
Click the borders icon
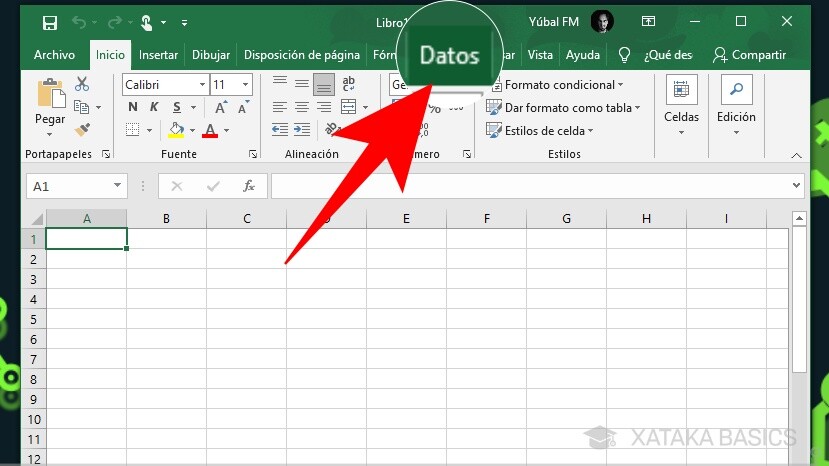pyautogui.click(x=133, y=130)
